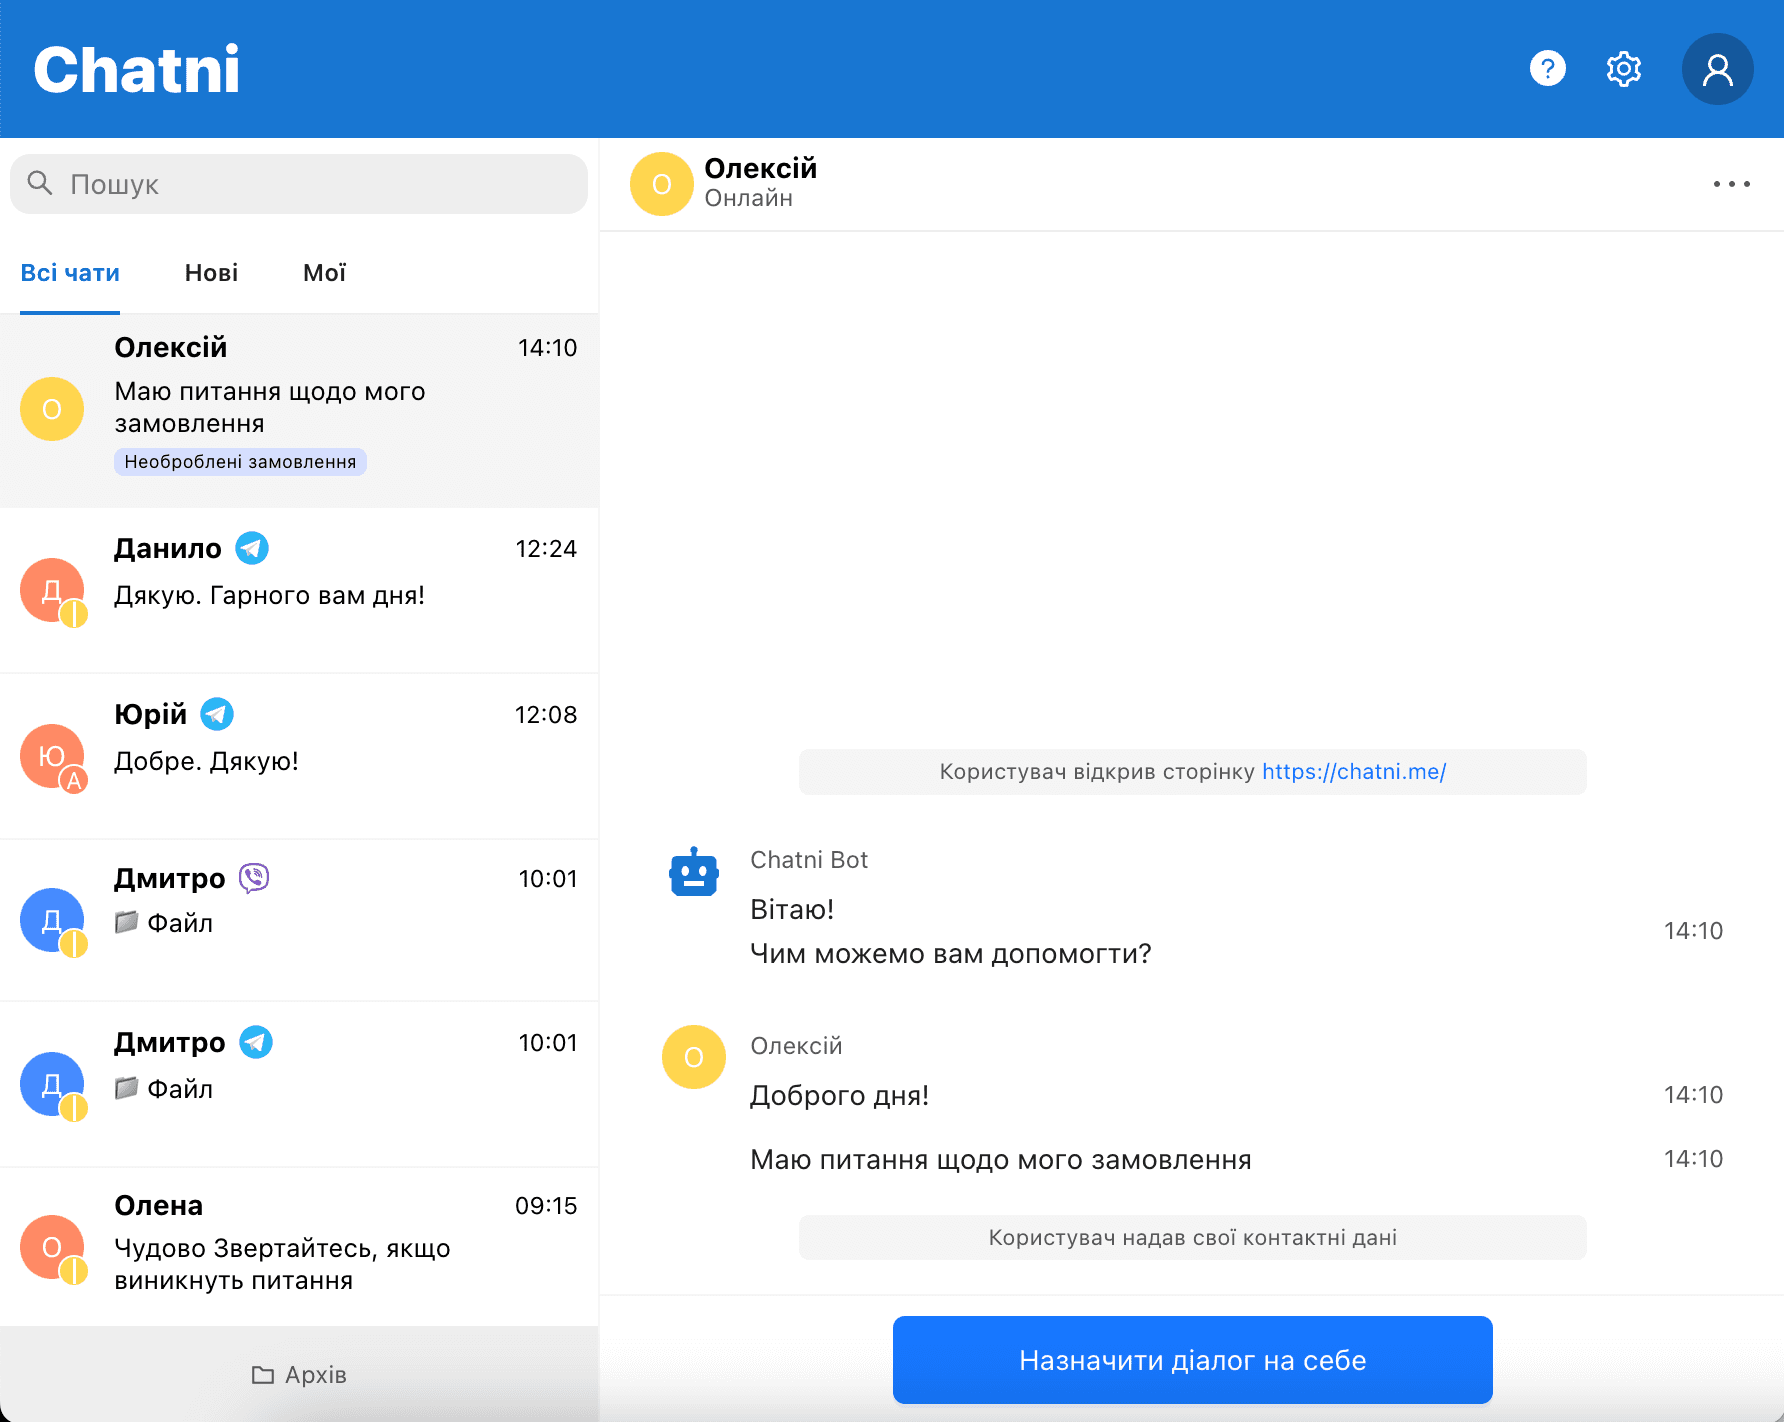Viewport: 1784px width, 1422px height.
Task: Click Олексій's avatar beside 'Доброго дня!' message
Action: point(694,1057)
